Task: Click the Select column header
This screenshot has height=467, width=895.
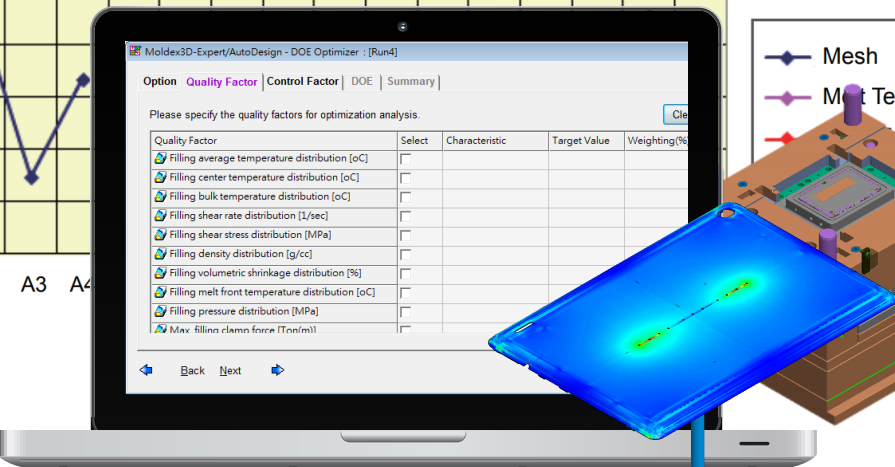Action: click(420, 140)
